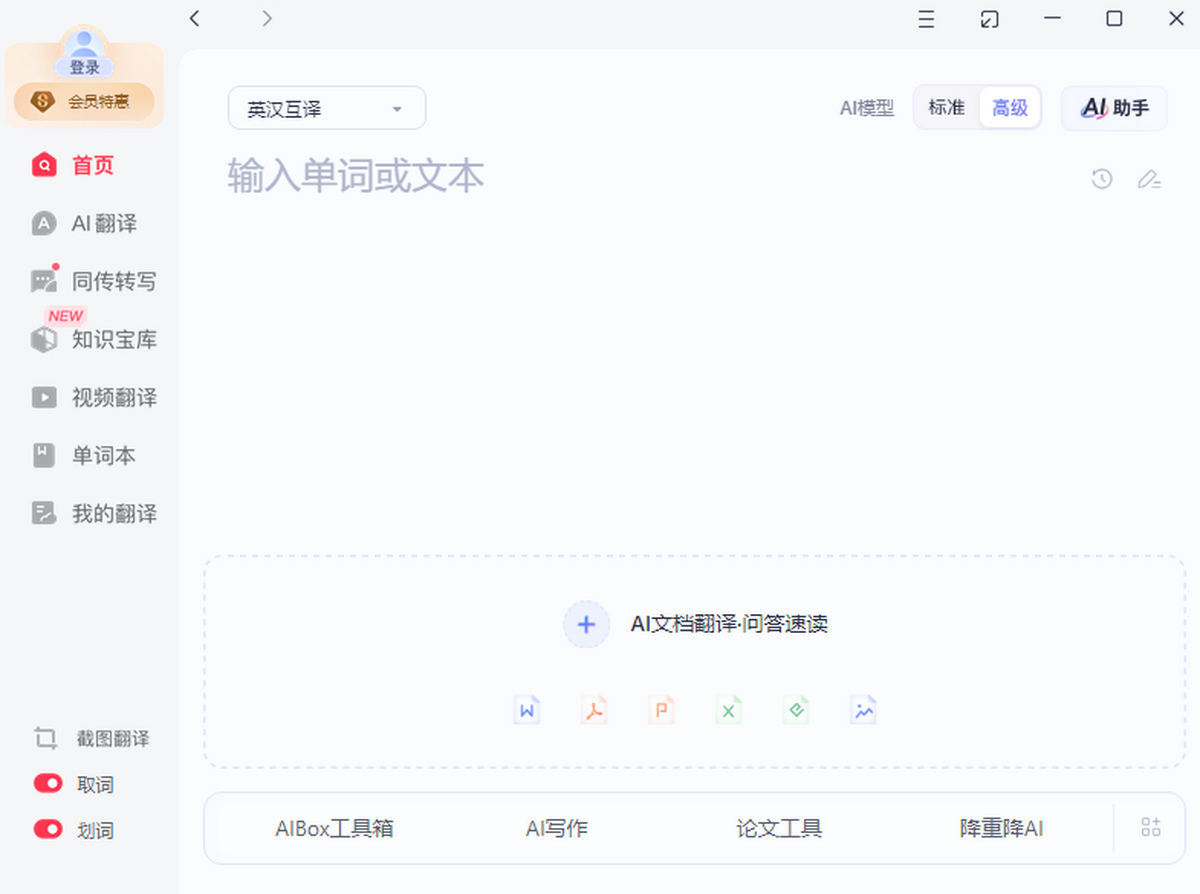This screenshot has height=894, width=1200.
Task: Click the PDF file icon
Action: click(x=595, y=710)
